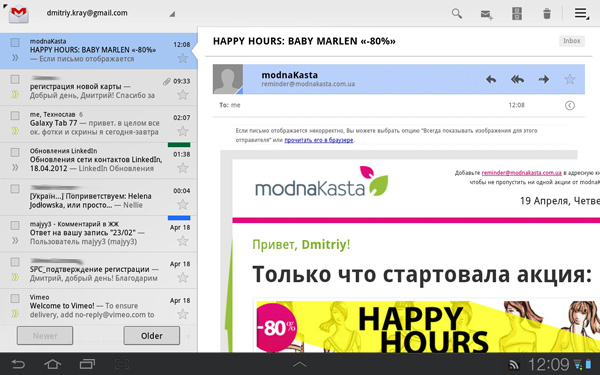Tap the recent apps button

[87, 364]
